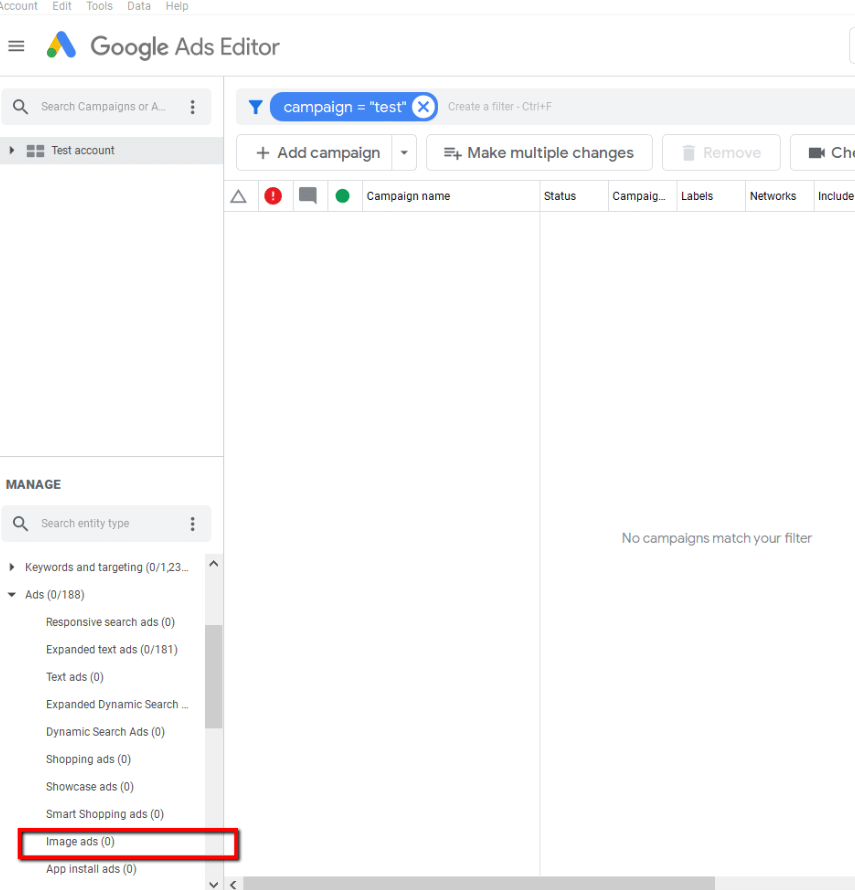Select the Test account row
The image size is (855, 890).
click(x=111, y=150)
